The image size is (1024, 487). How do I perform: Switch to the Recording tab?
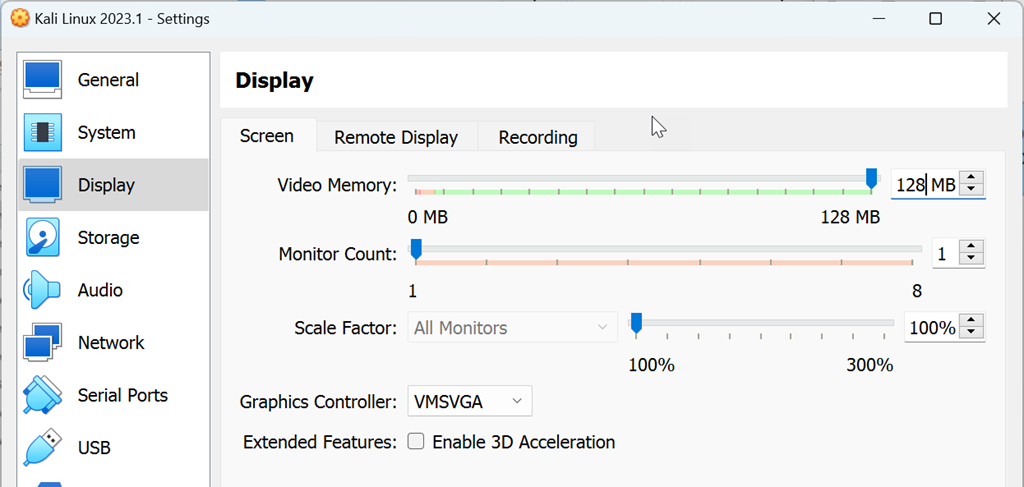coord(538,137)
